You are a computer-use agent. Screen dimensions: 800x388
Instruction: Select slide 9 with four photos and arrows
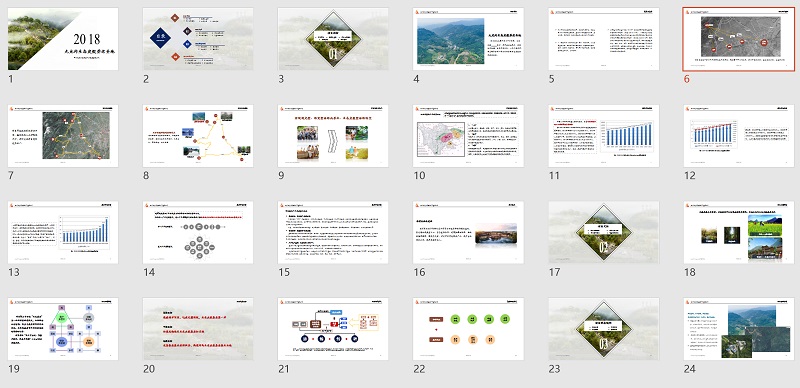(333, 136)
